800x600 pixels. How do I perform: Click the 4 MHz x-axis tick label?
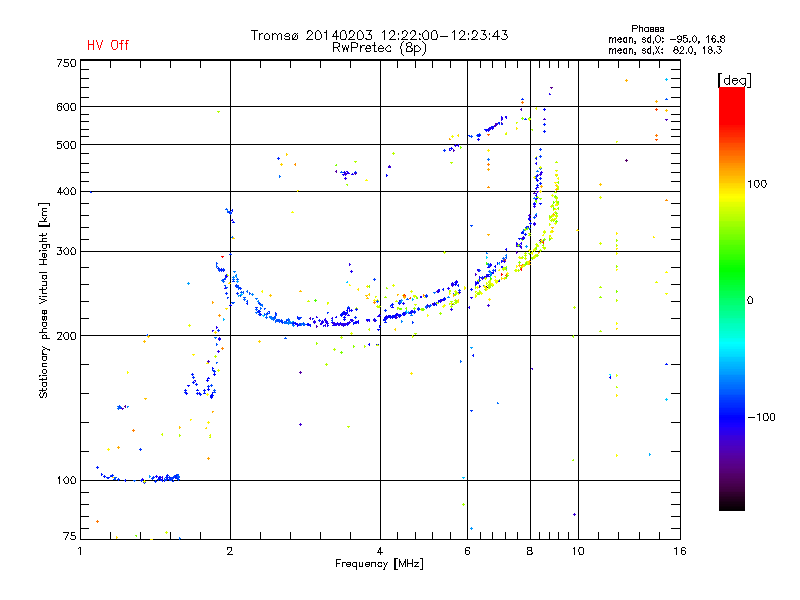[x=380, y=551]
